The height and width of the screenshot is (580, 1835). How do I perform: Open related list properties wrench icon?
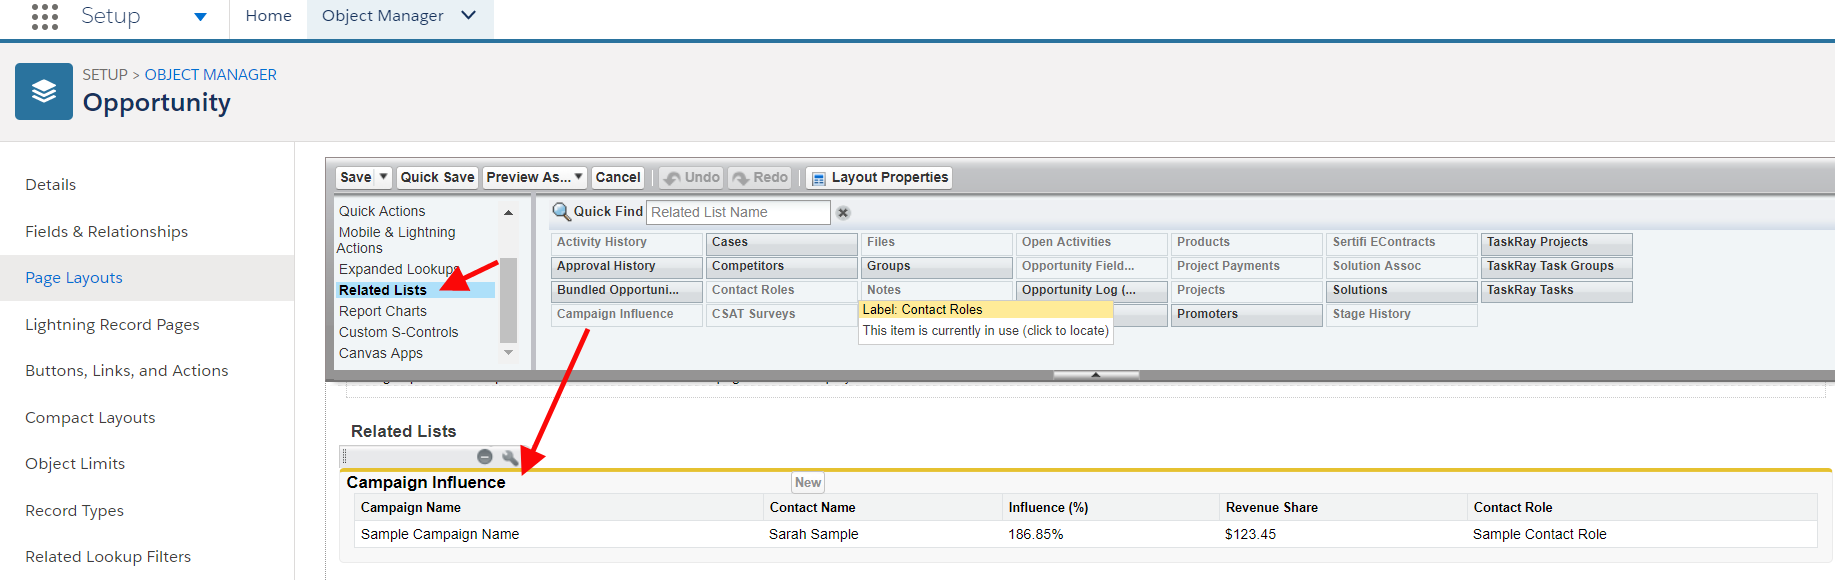click(510, 457)
